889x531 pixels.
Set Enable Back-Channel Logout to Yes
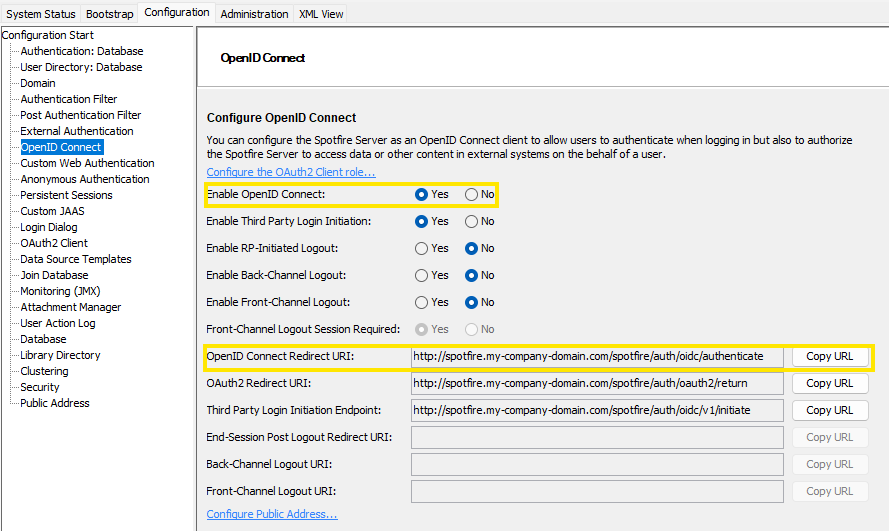pos(421,275)
